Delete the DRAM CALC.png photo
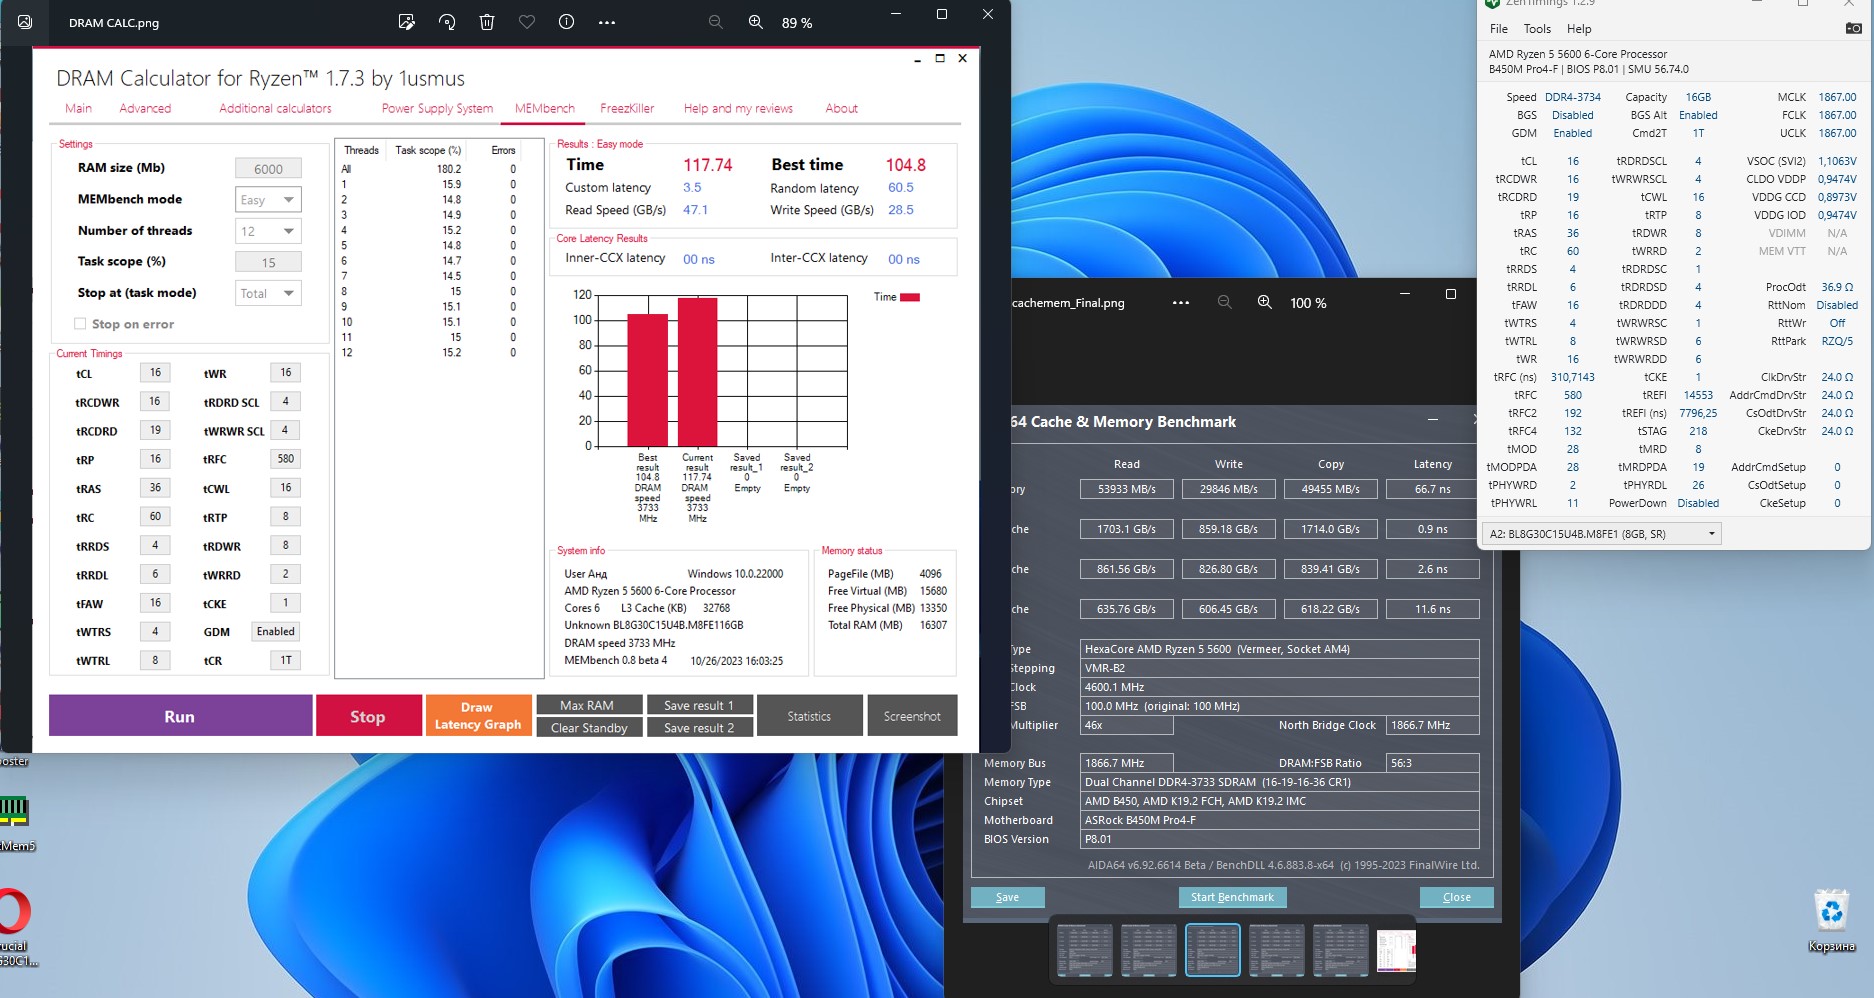The image size is (1874, 998). [x=487, y=22]
